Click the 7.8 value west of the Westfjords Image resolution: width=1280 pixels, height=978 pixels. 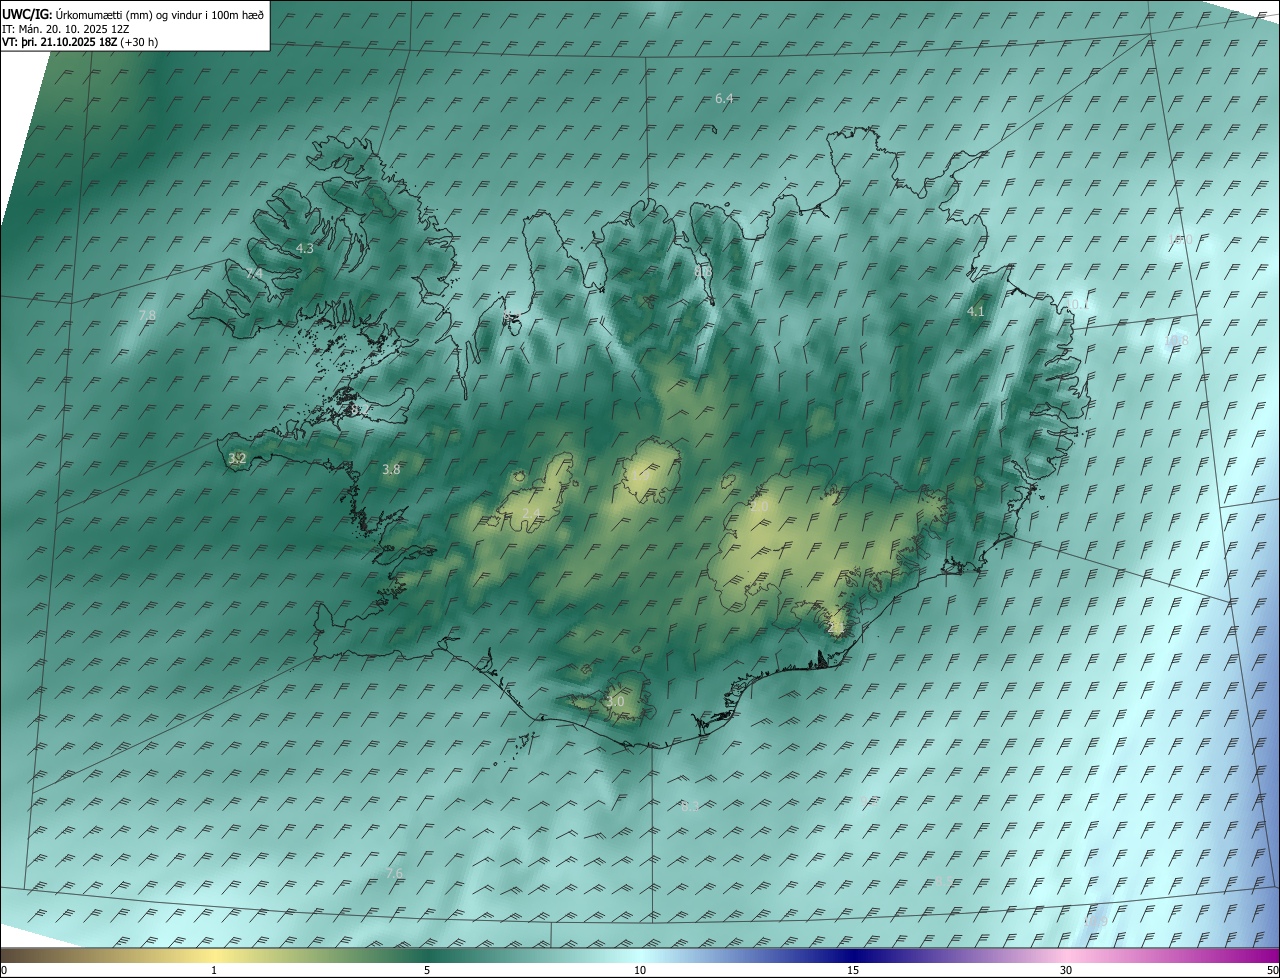pos(147,315)
